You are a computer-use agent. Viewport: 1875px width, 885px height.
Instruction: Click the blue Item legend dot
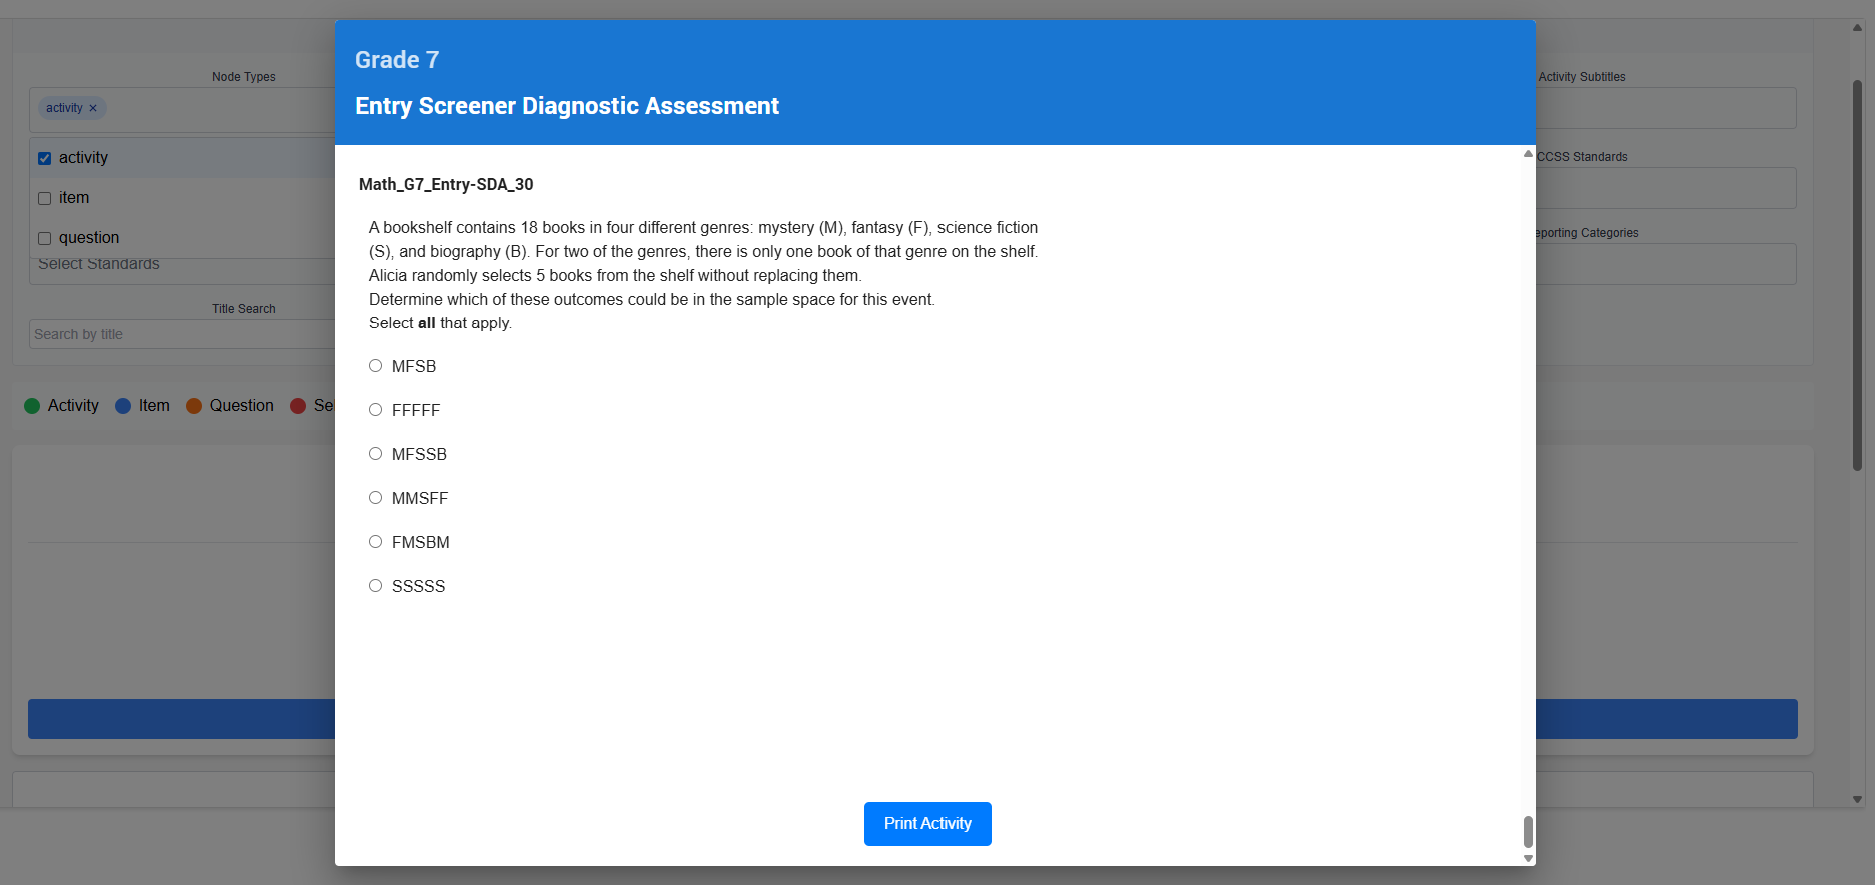(123, 406)
